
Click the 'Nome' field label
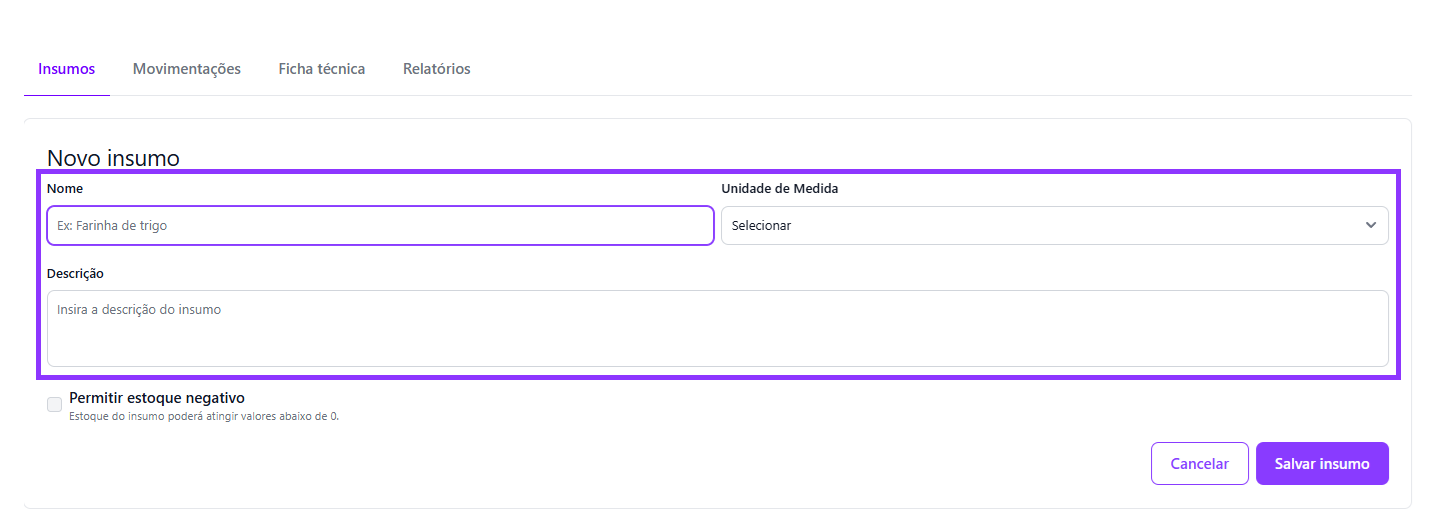65,188
